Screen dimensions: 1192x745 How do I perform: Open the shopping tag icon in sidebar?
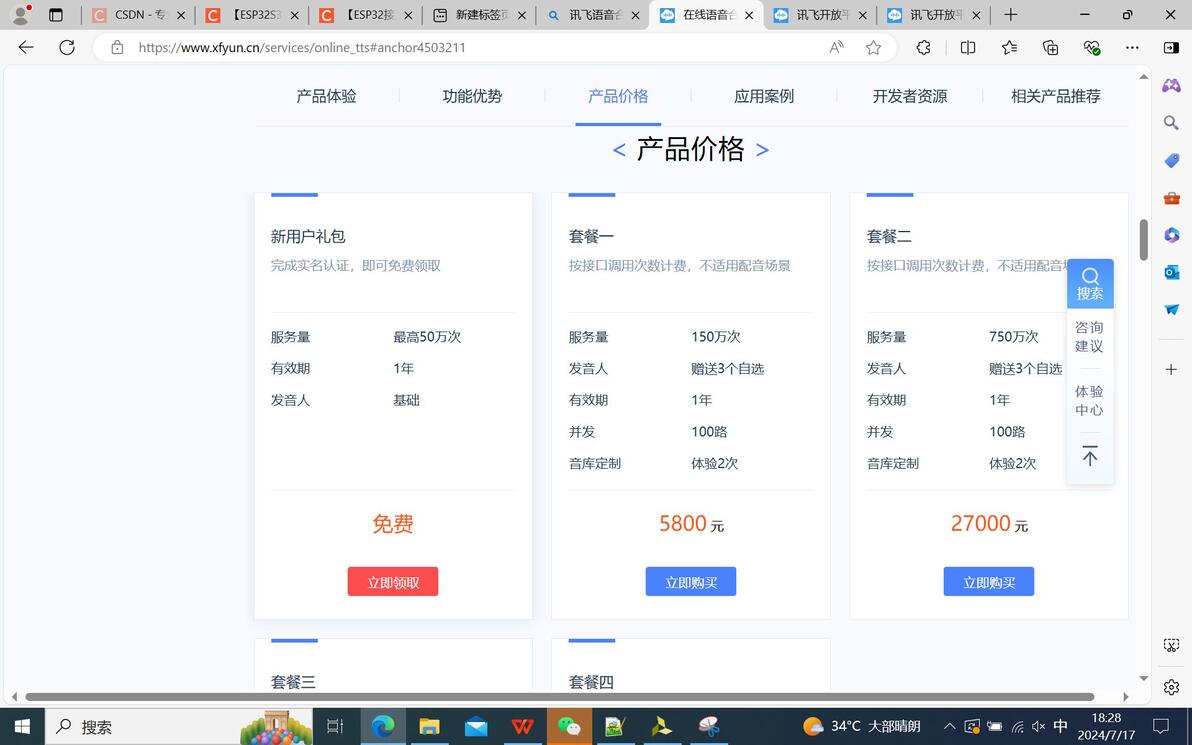point(1171,160)
